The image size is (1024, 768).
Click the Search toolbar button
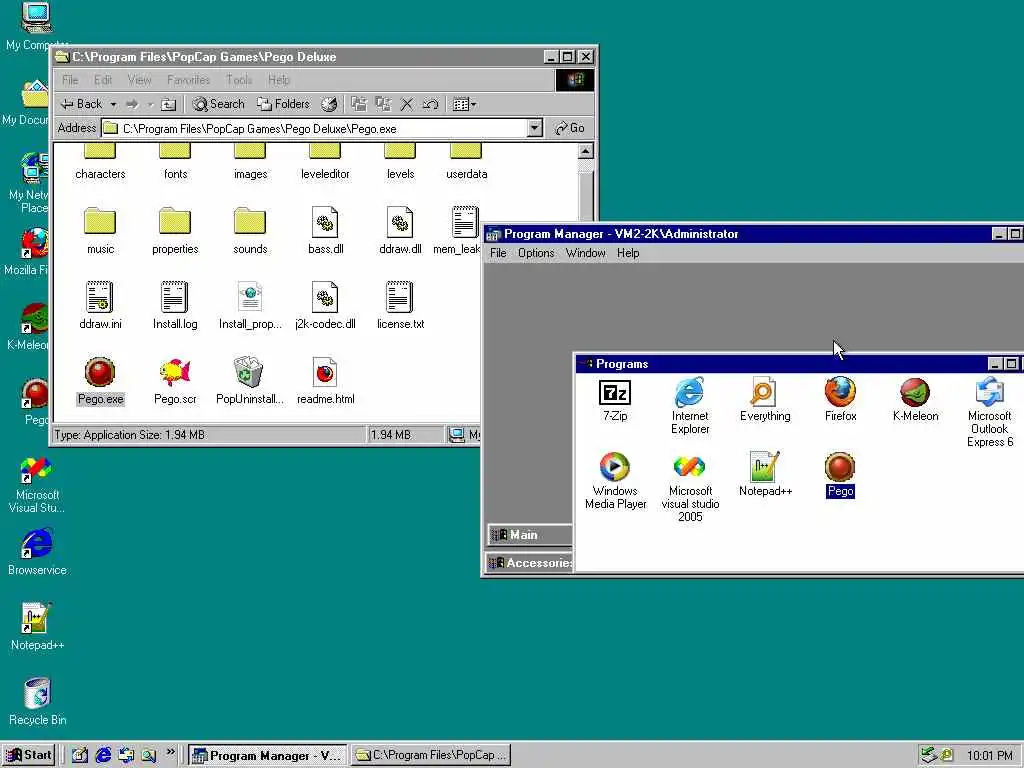point(219,104)
